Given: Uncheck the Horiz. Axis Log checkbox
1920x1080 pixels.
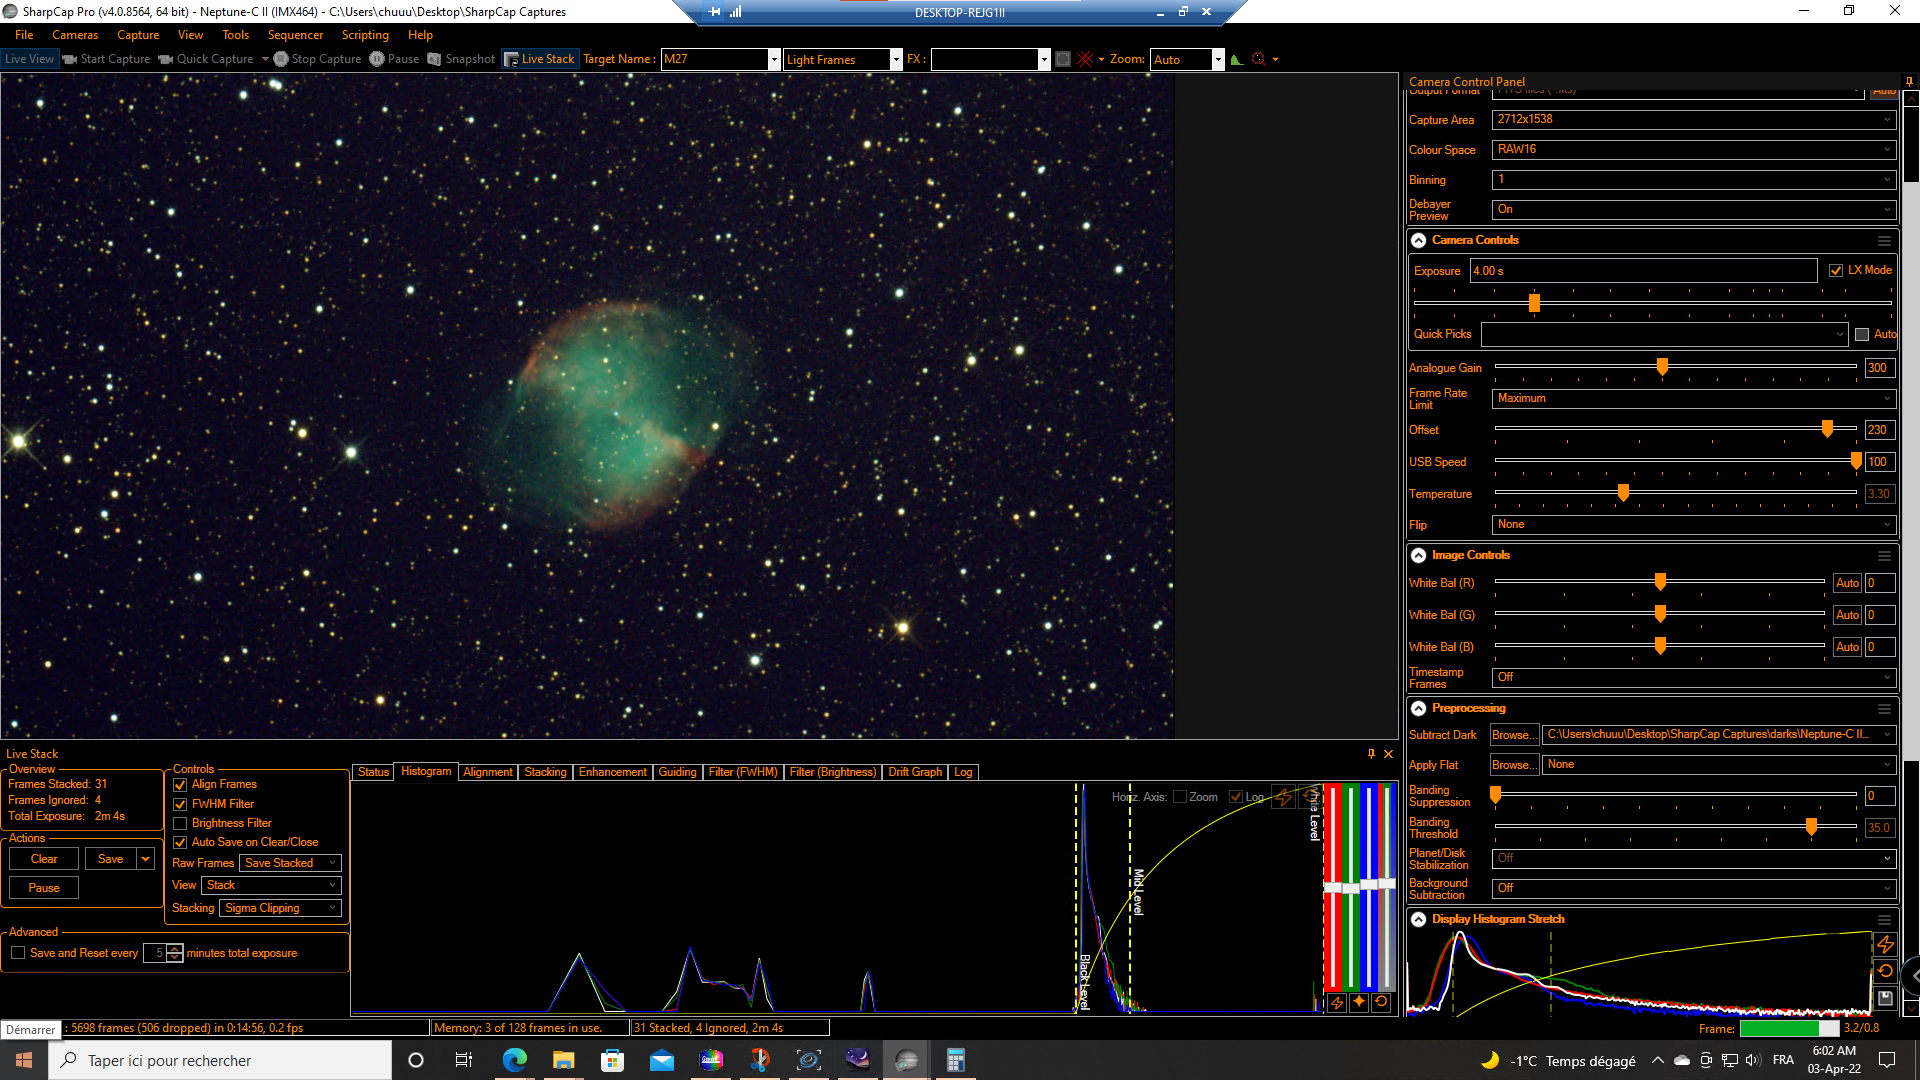Looking at the screenshot, I should coord(1236,797).
